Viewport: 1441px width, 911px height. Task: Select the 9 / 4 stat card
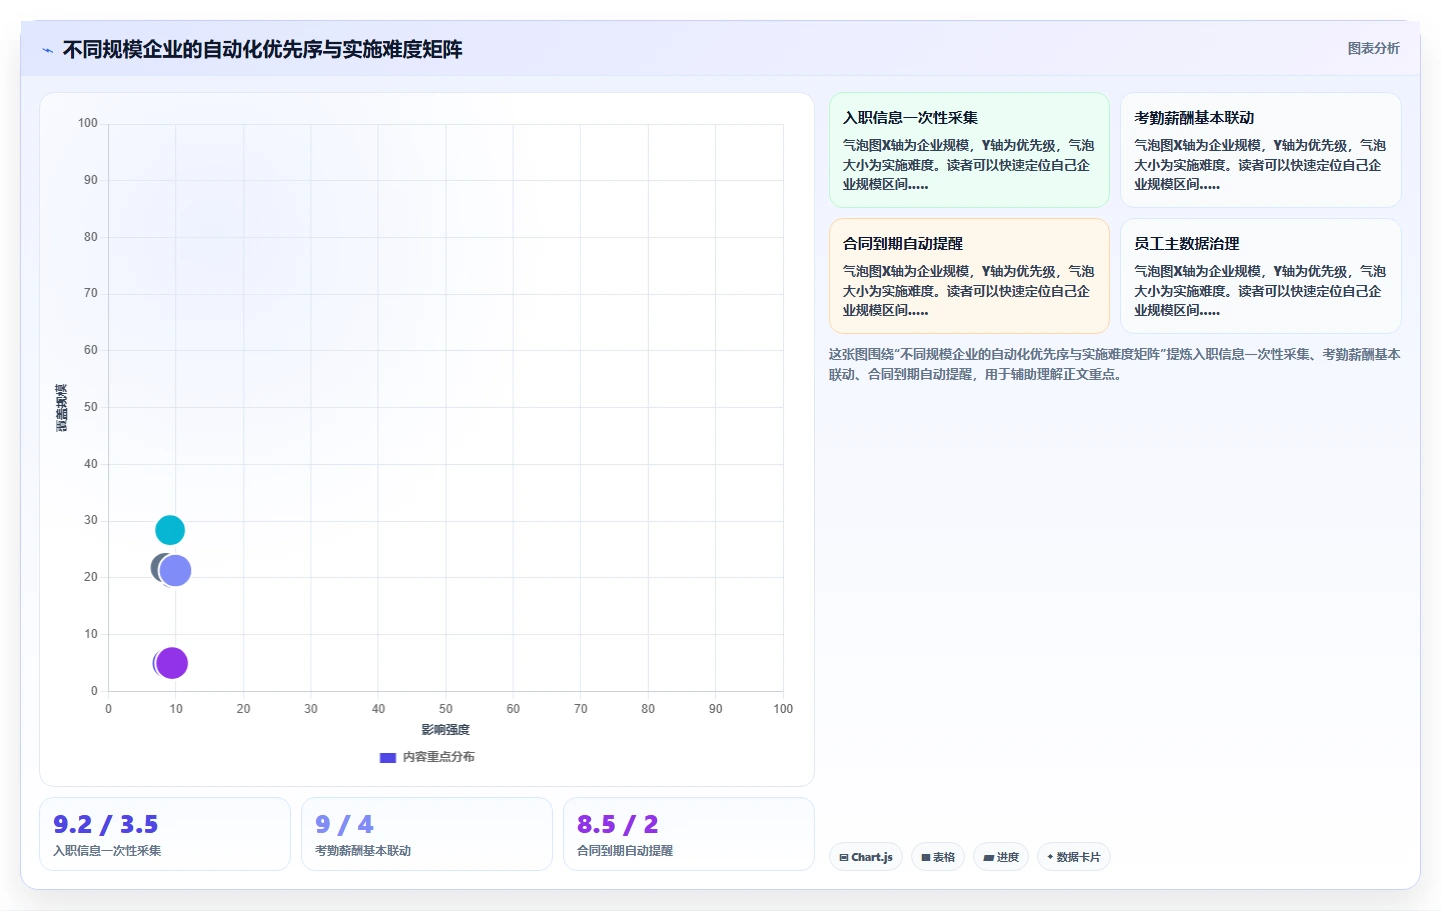pyautogui.click(x=427, y=834)
